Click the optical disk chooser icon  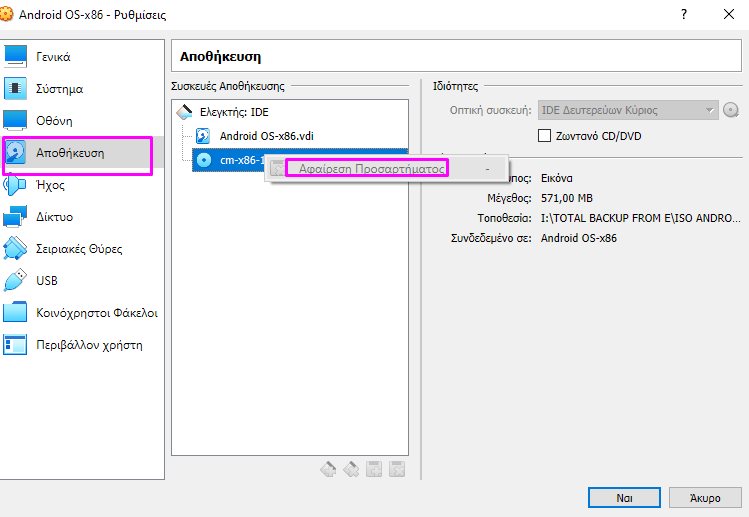pos(731,110)
